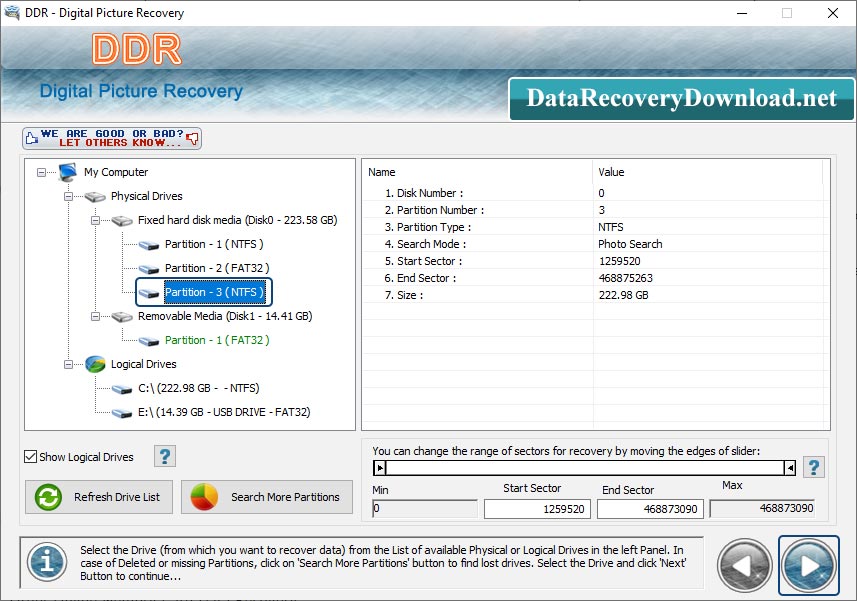
Task: Click the green refresh arrows icon
Action: [x=48, y=497]
